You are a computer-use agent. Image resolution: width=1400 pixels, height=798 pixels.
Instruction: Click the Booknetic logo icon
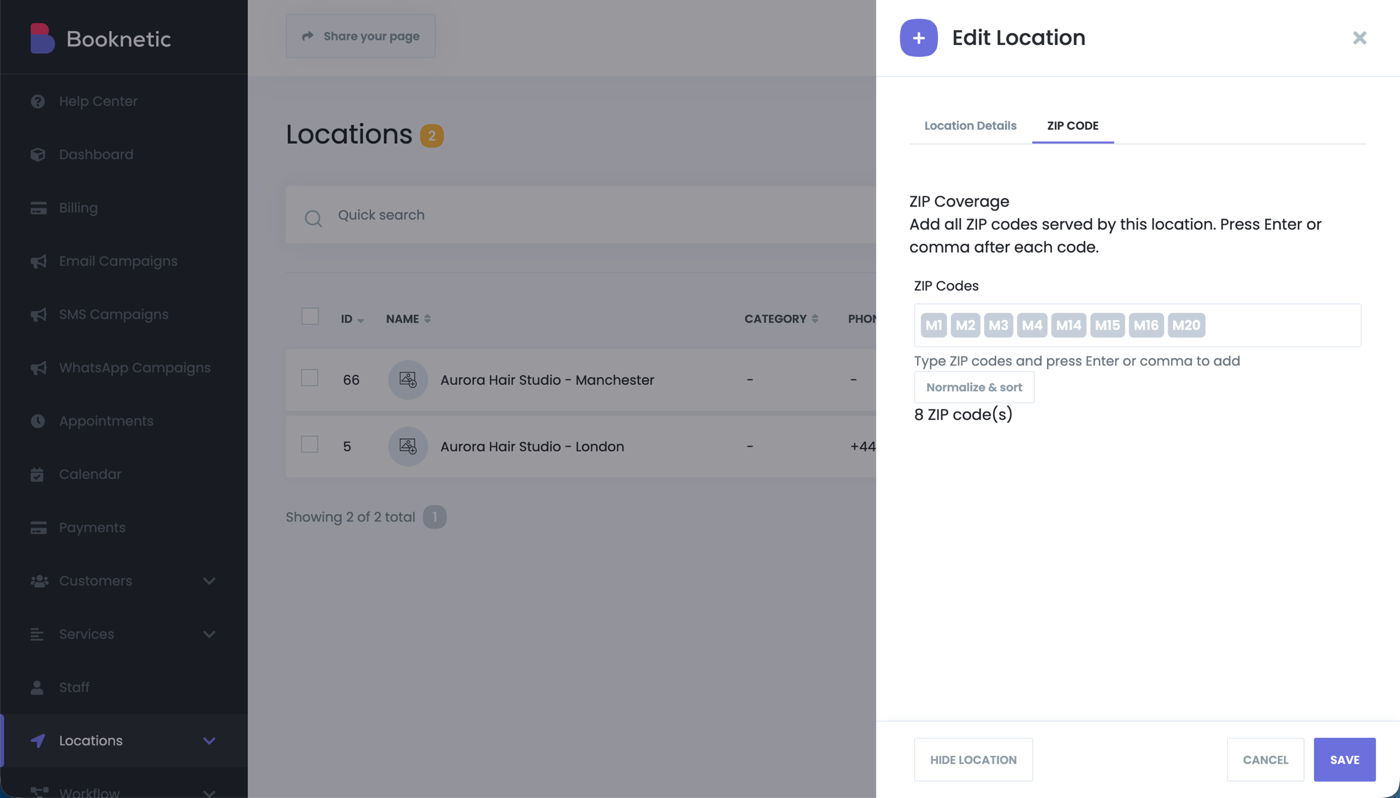pyautogui.click(x=41, y=38)
